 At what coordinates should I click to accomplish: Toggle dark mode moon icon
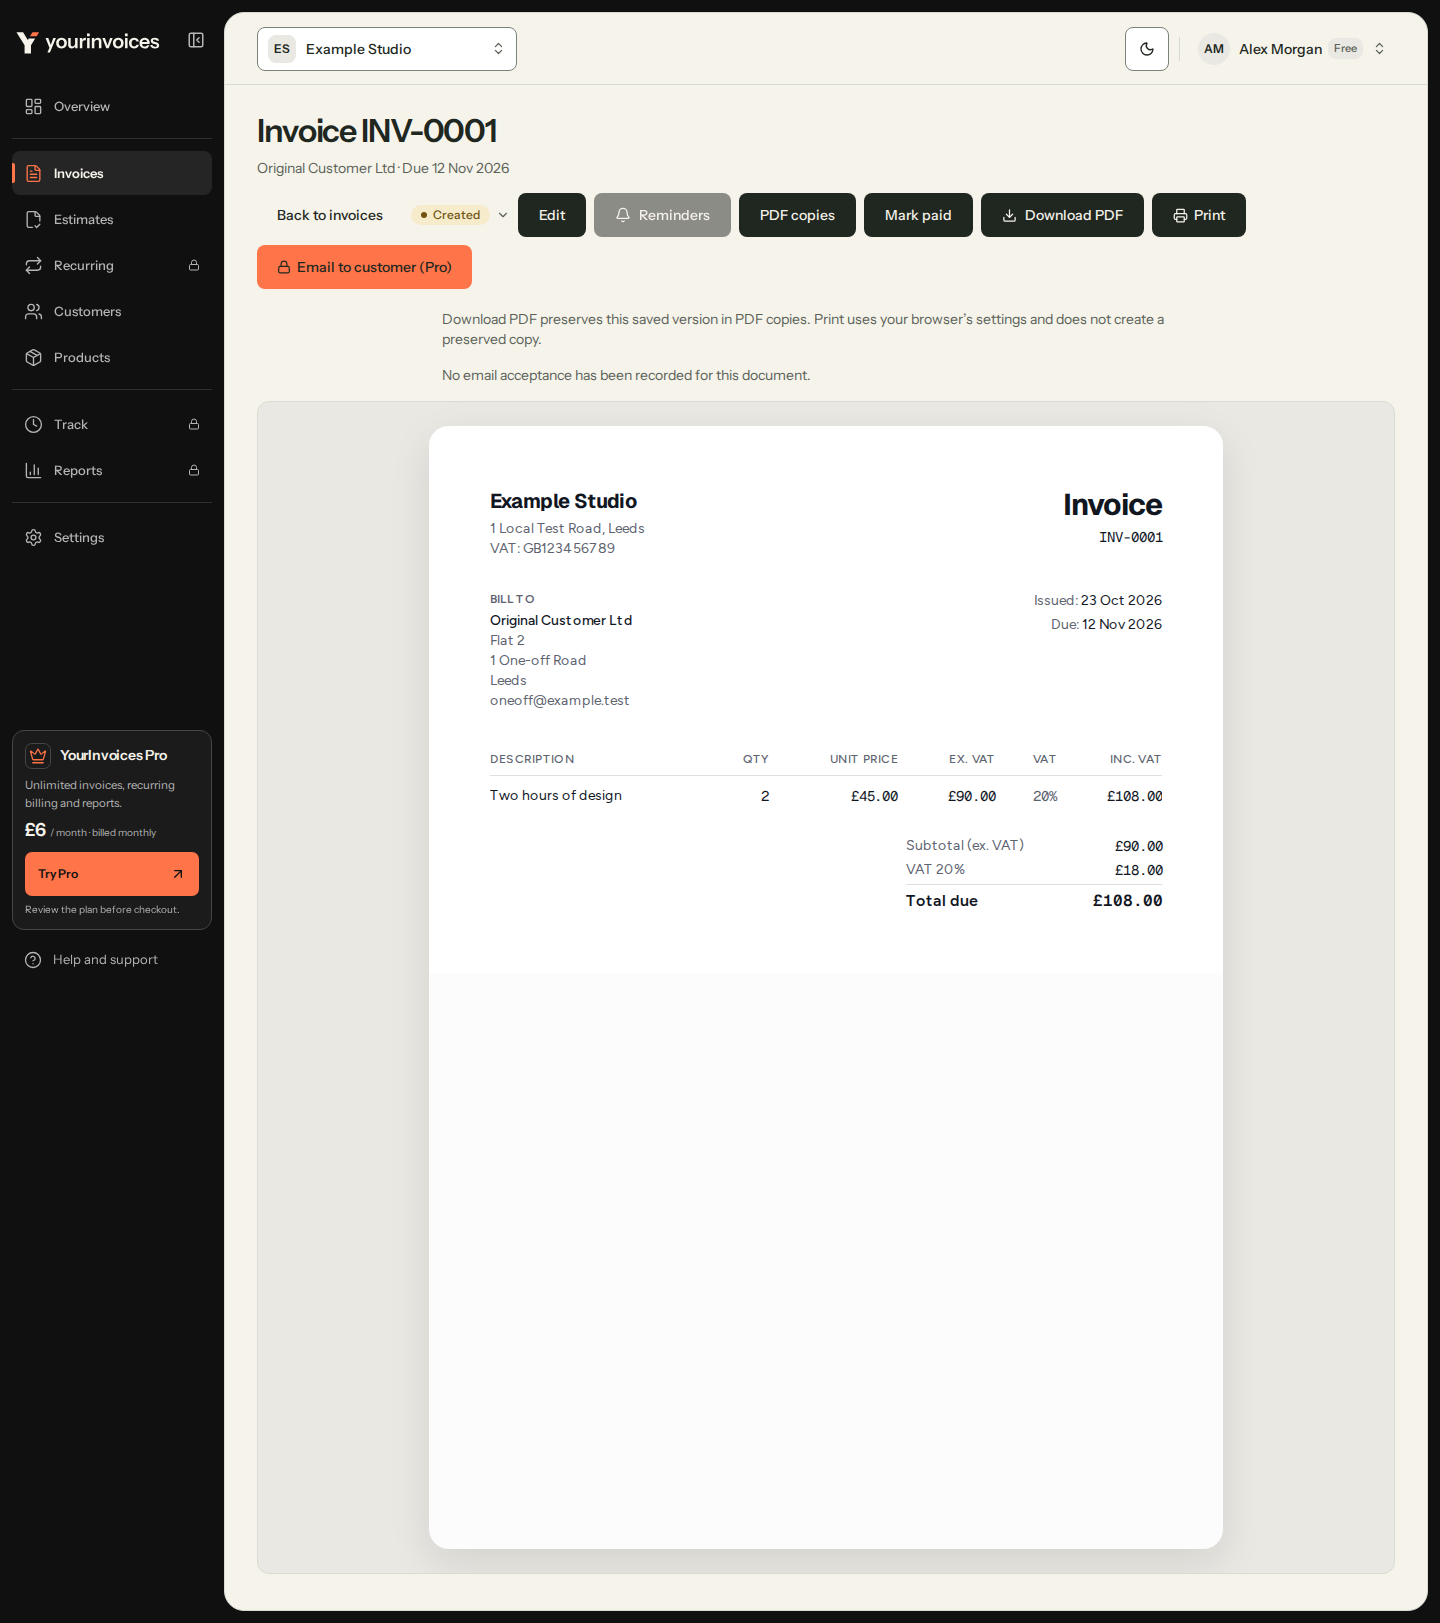tap(1147, 49)
